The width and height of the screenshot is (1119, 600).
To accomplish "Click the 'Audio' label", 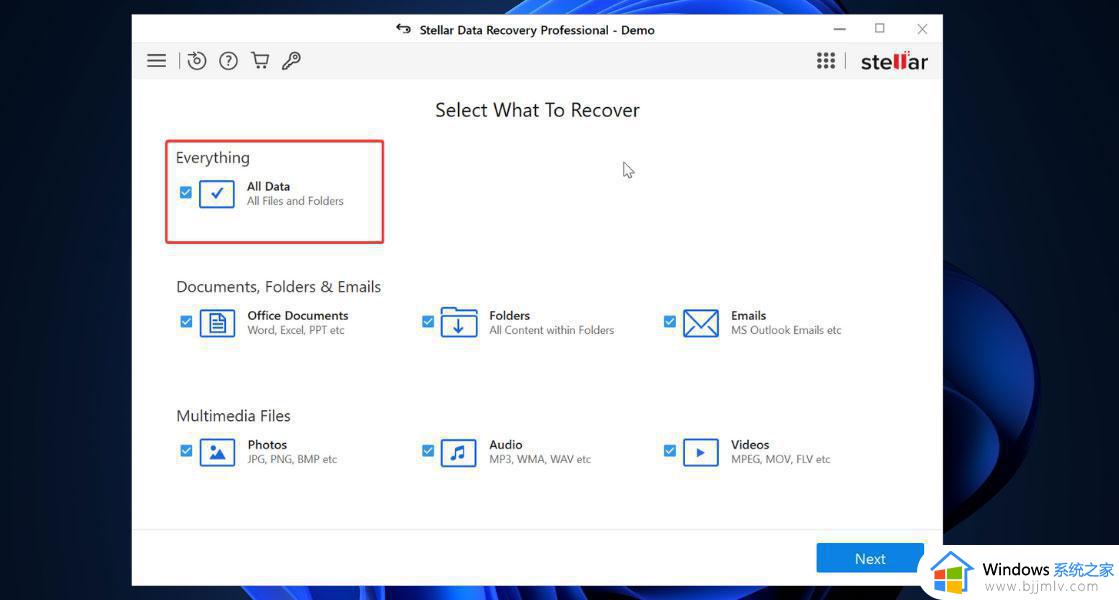I will (x=506, y=444).
